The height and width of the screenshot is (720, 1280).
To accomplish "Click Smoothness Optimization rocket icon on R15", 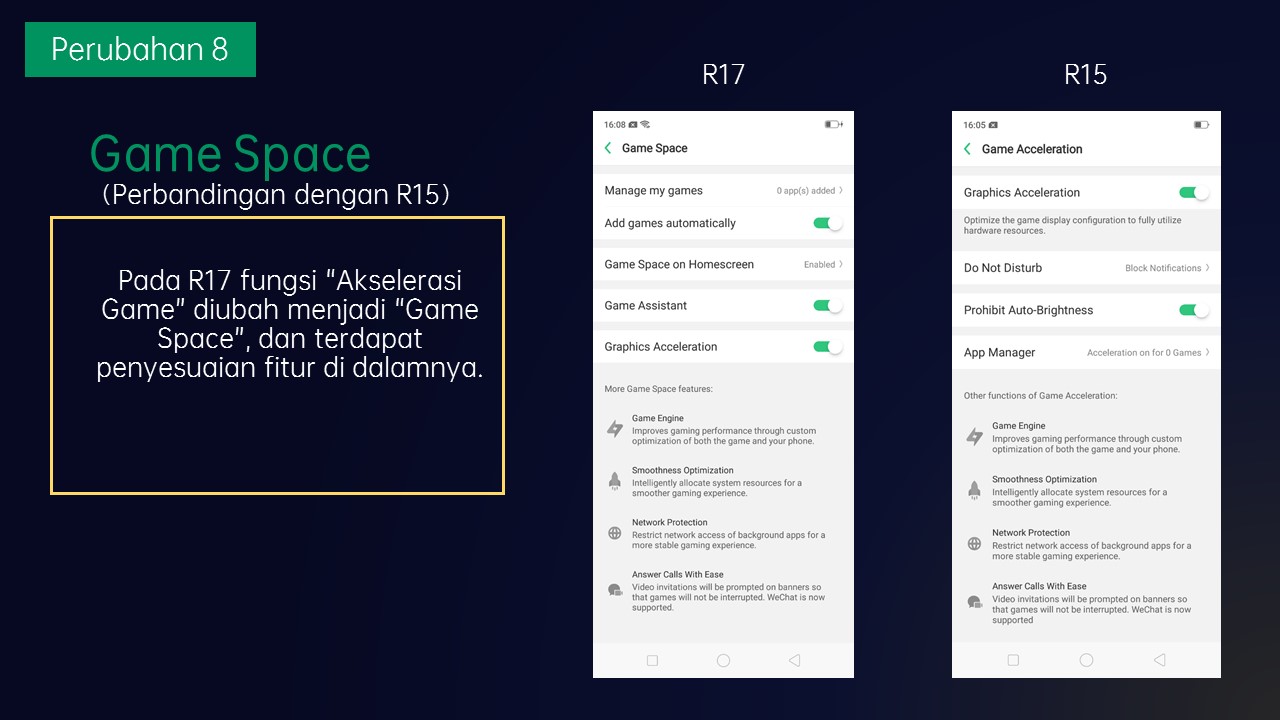I will [x=974, y=490].
